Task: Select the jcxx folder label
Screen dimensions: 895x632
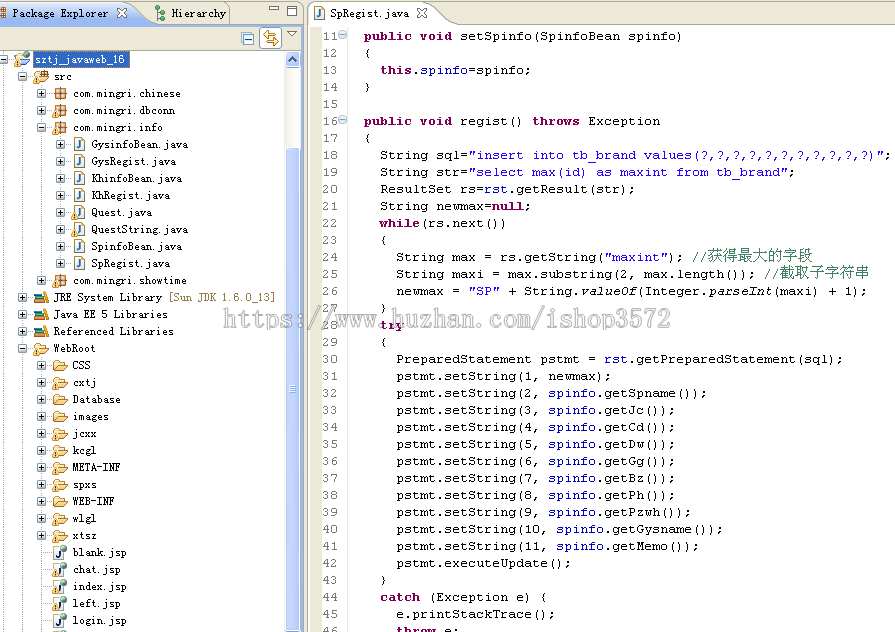Action: pyautogui.click(x=84, y=434)
